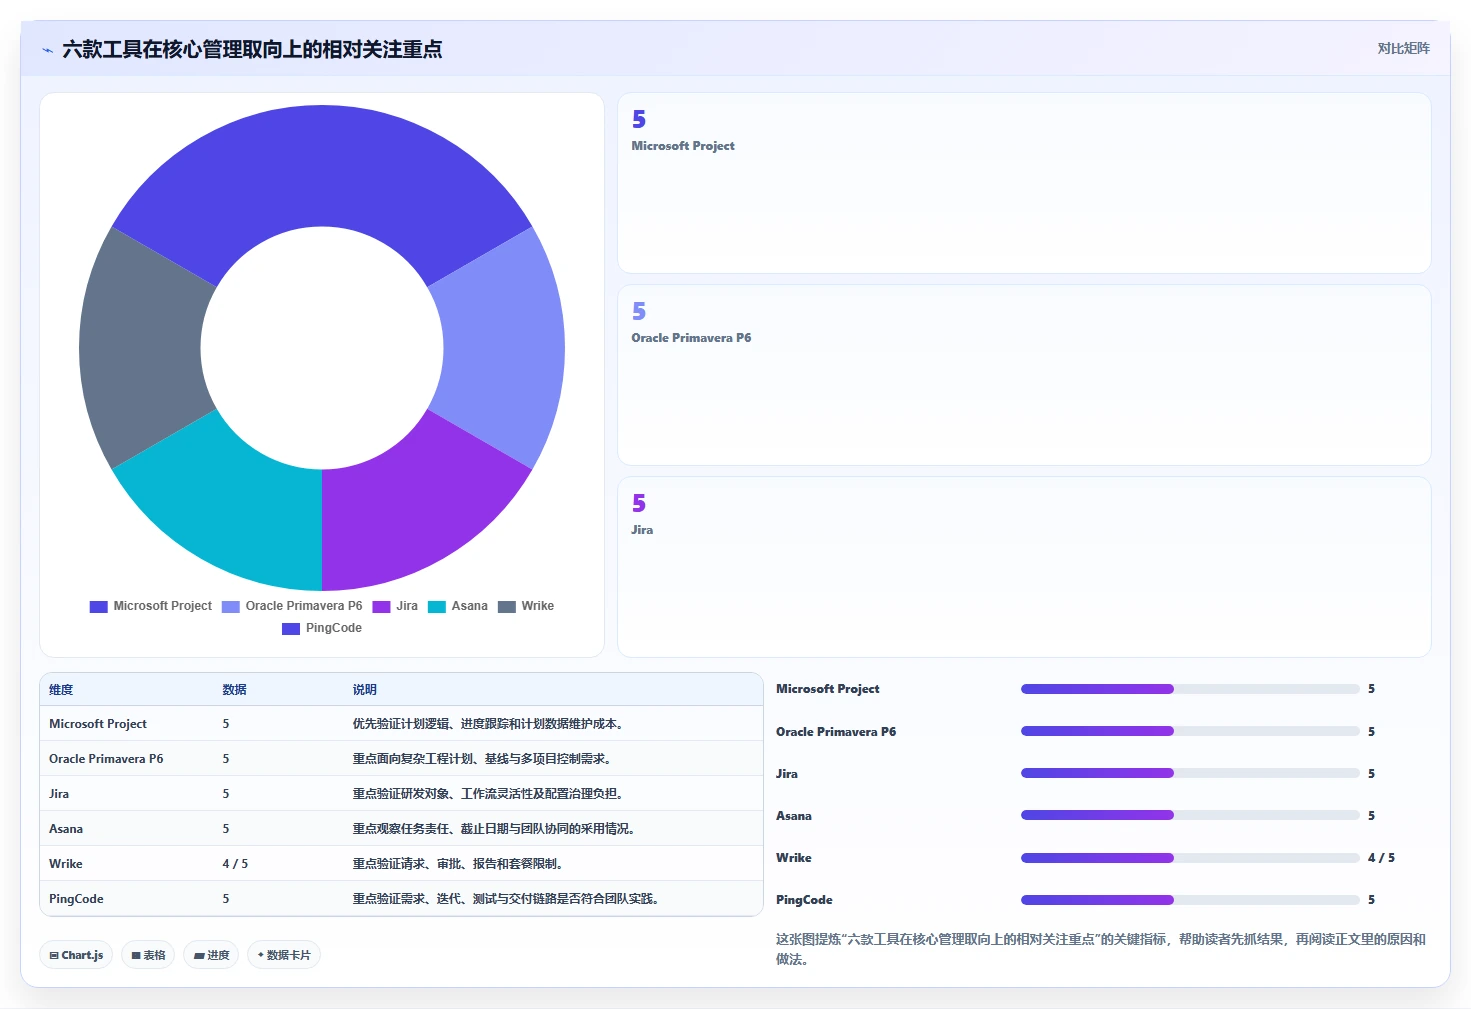Click the description starting 优先验证计划逻辑
This screenshot has width=1471, height=1009.
[488, 724]
